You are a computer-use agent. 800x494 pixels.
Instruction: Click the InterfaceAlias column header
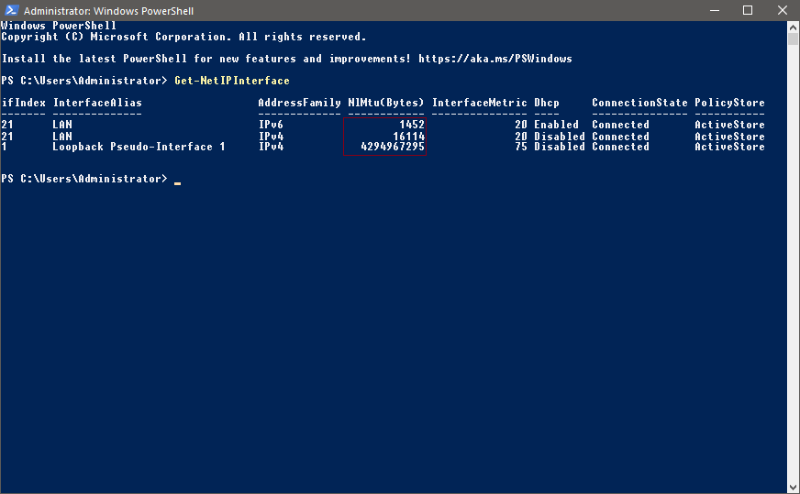pos(97,103)
